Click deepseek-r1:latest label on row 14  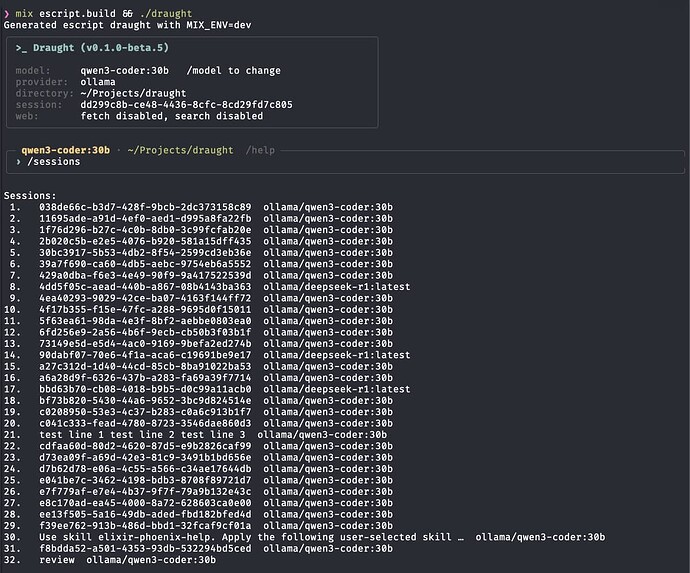coord(357,355)
